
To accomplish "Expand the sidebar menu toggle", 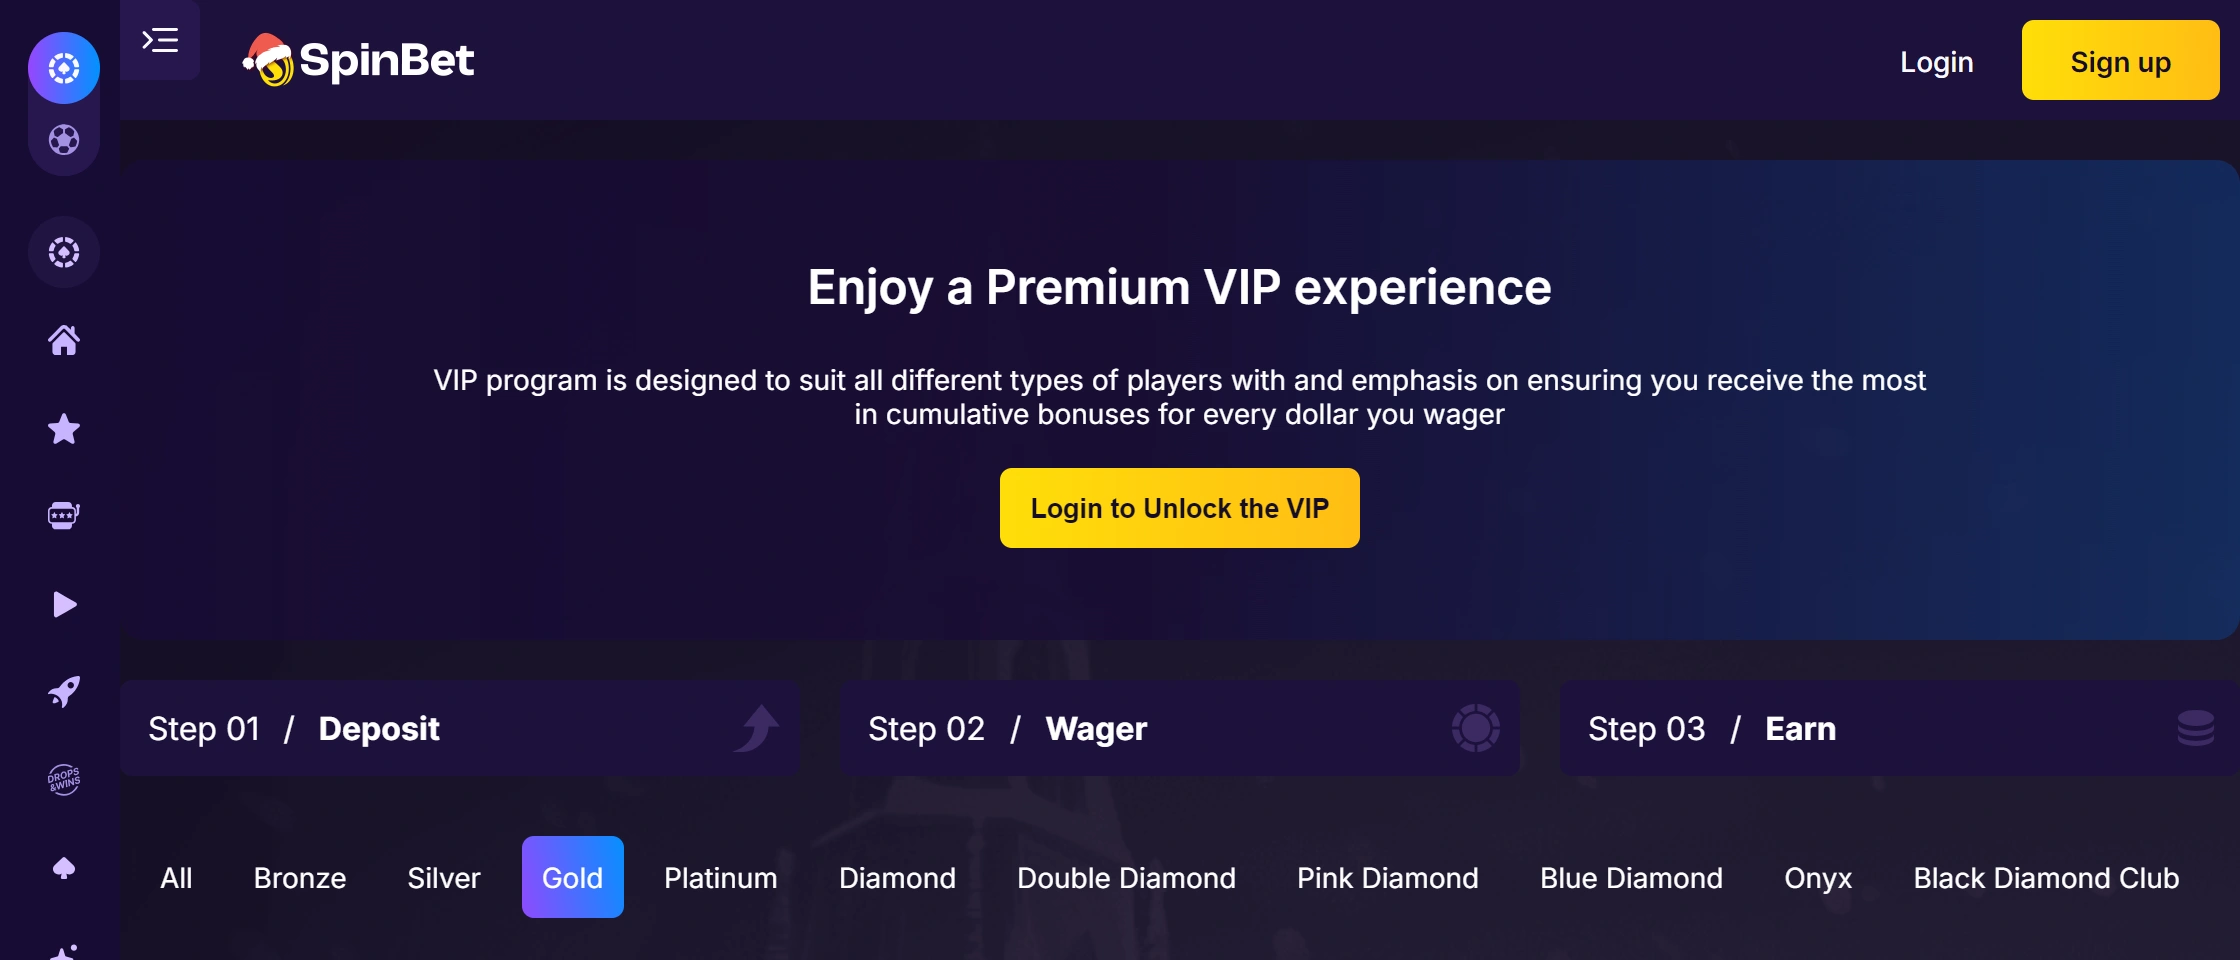I will [x=160, y=40].
